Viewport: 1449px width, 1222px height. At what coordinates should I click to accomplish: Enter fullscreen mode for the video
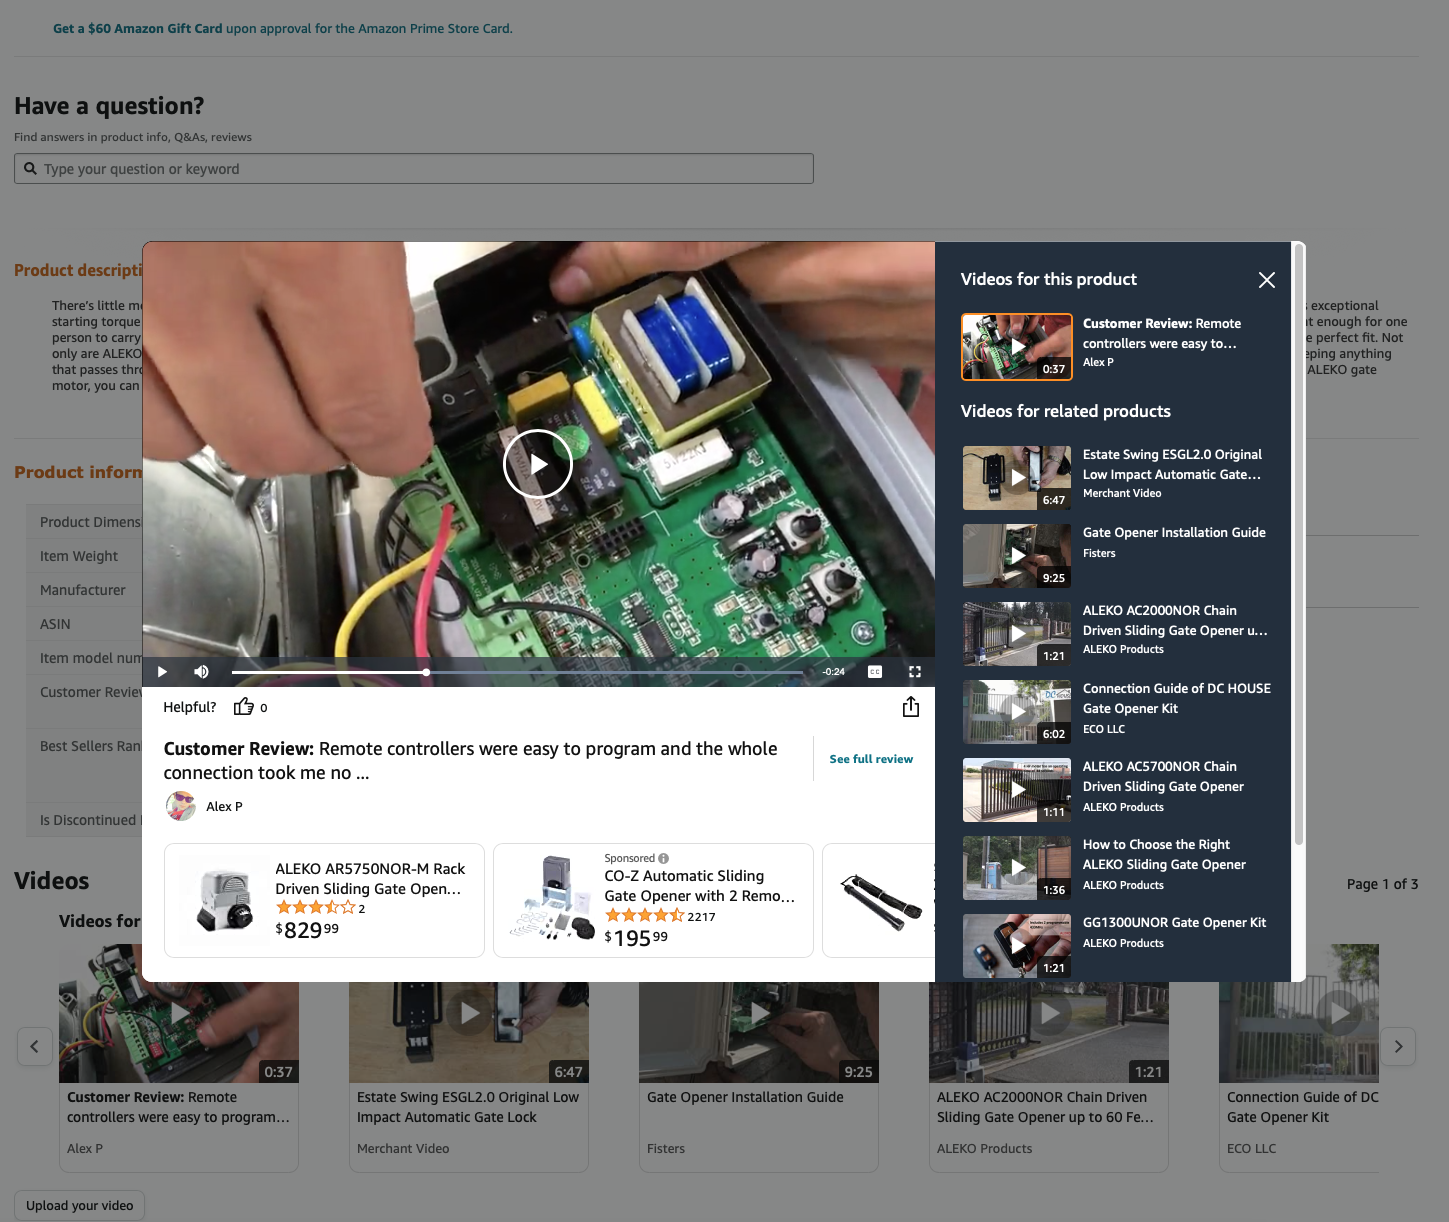914,672
